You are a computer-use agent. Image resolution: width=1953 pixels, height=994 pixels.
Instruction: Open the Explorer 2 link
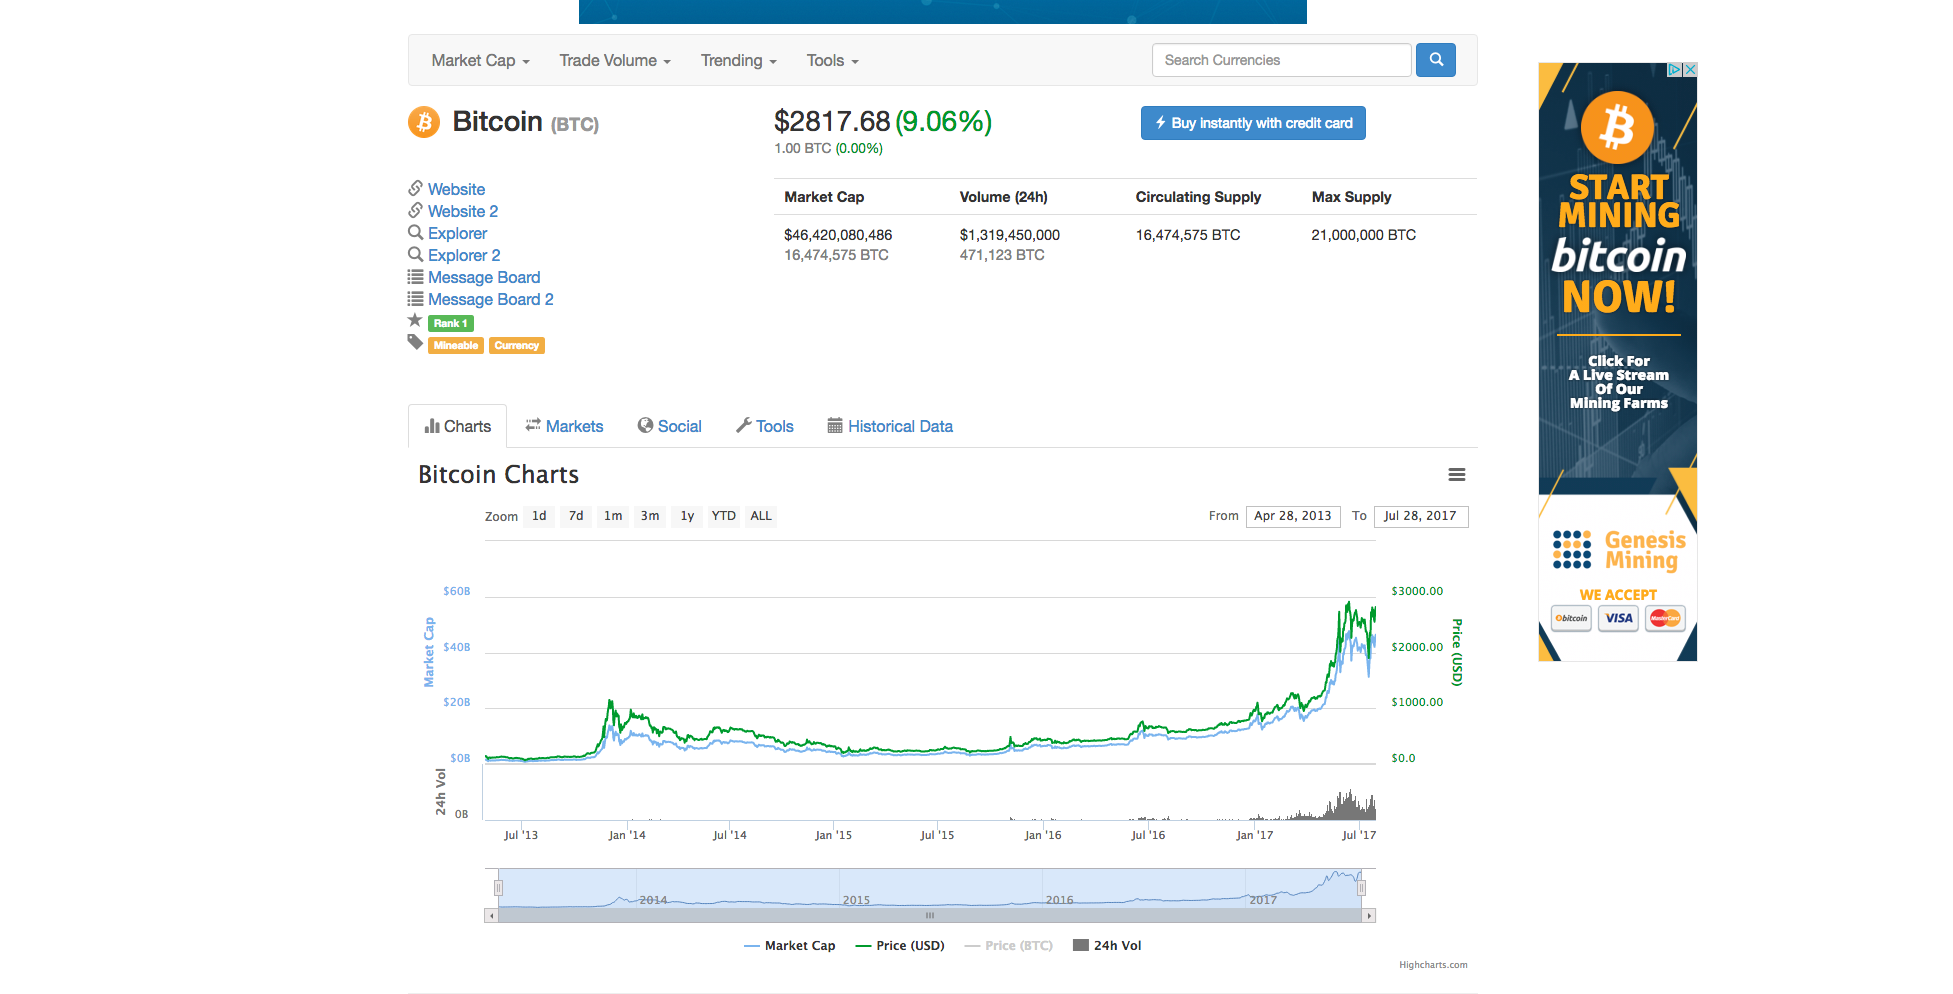[464, 255]
